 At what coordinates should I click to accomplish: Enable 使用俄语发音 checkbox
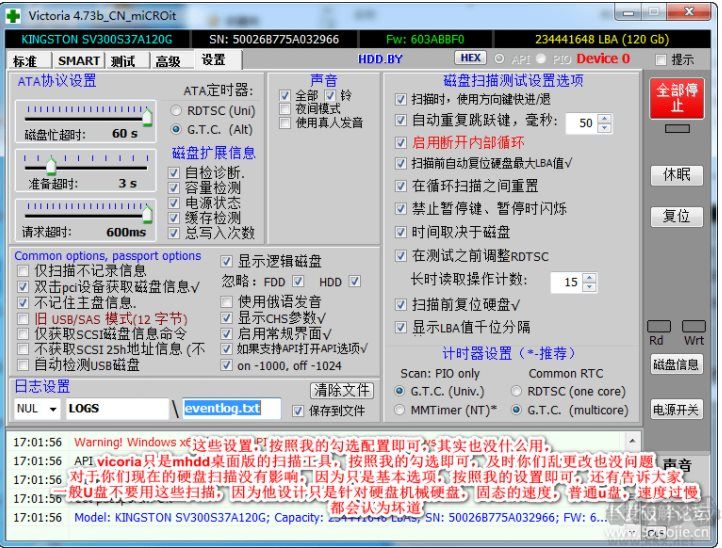226,302
